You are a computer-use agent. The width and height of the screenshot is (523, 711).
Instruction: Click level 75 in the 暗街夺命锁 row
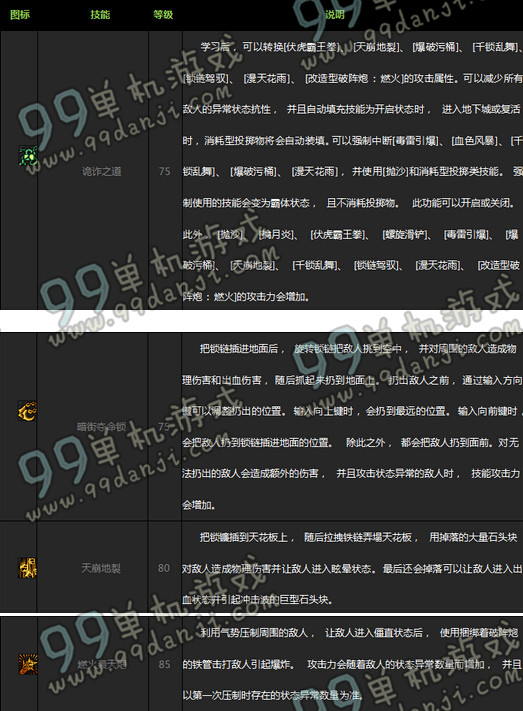(164, 427)
